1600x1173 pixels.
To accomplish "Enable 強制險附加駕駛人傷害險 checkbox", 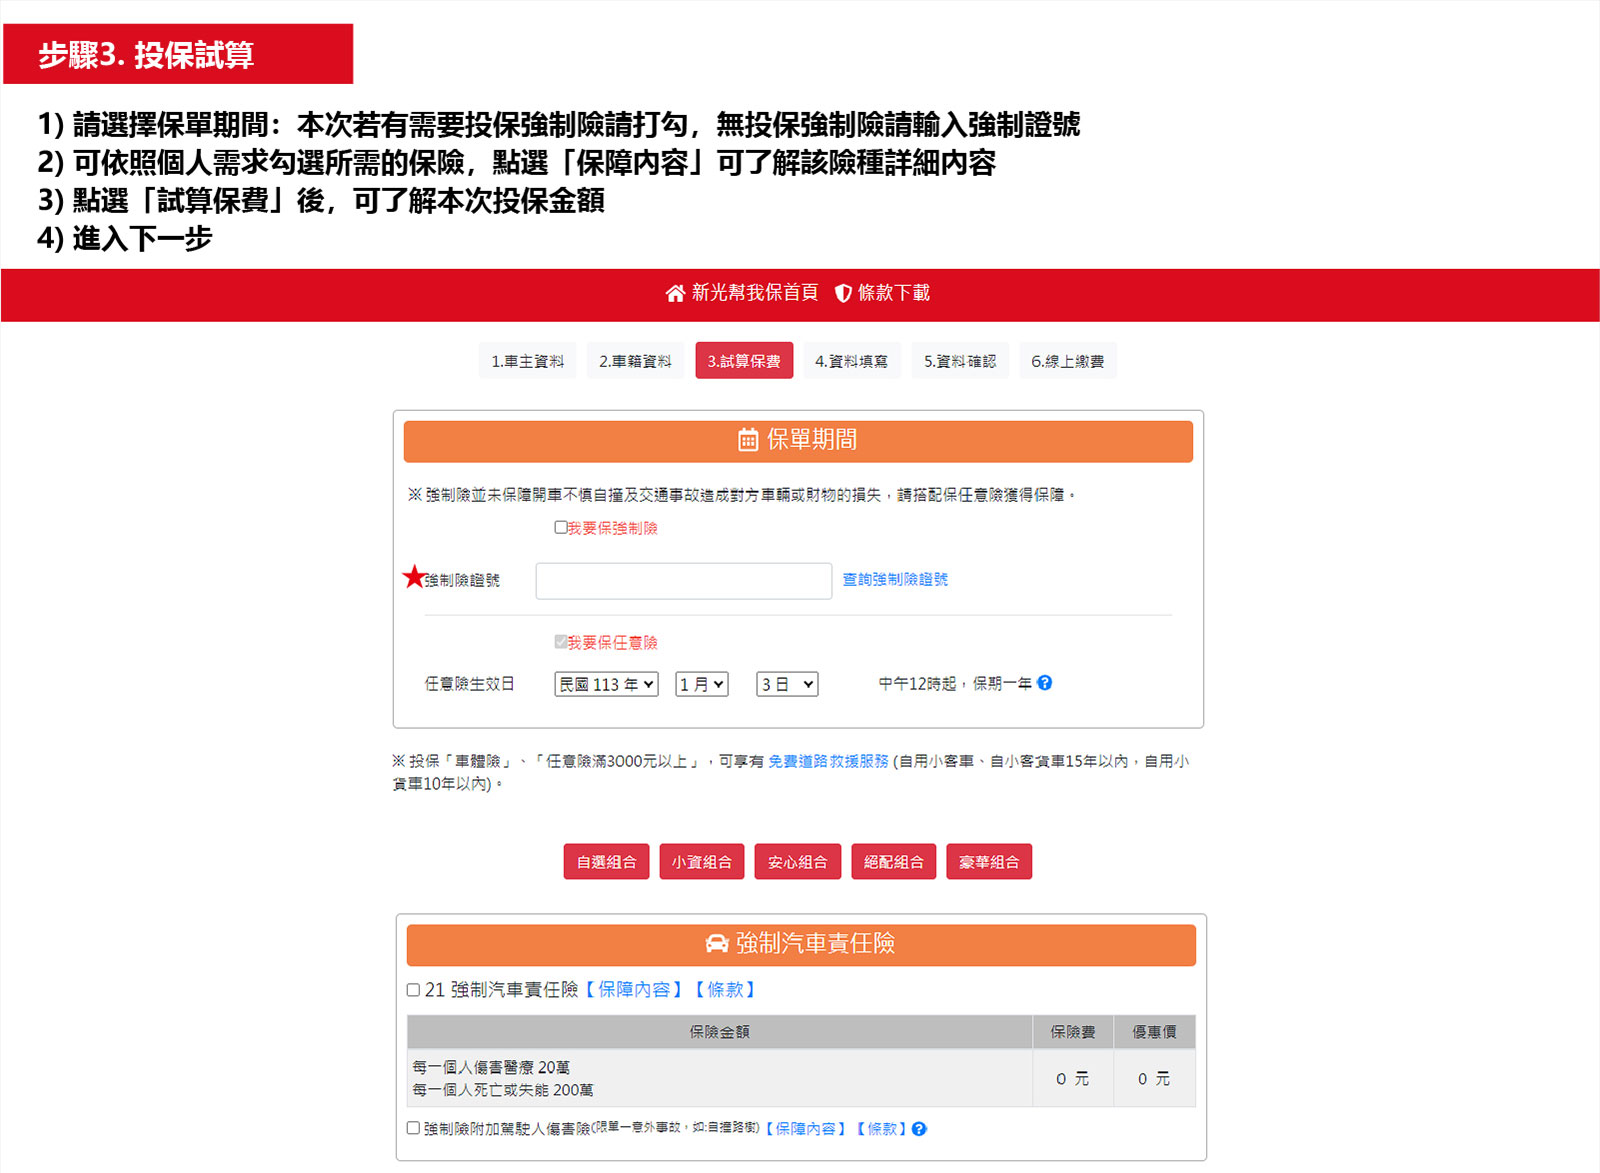I will (x=413, y=1128).
